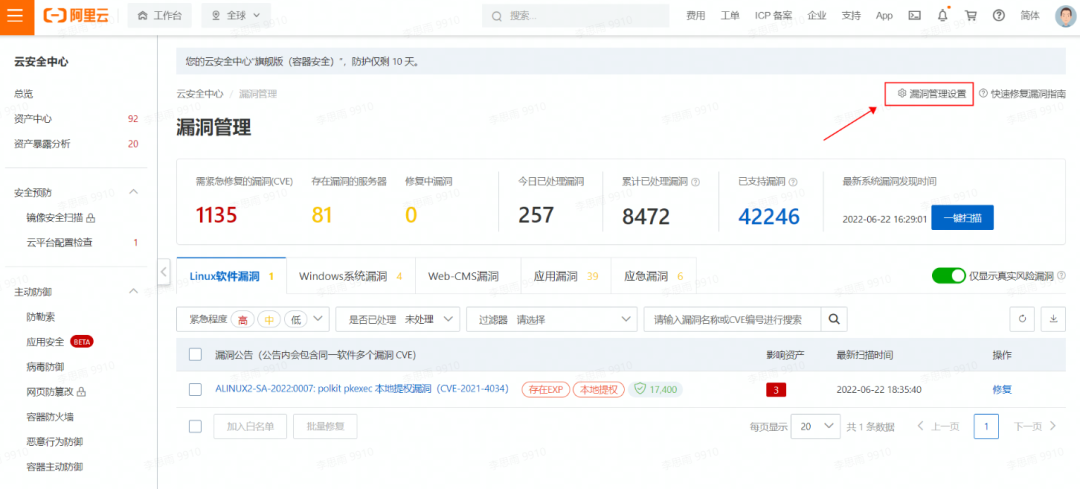Image resolution: width=1080 pixels, height=489 pixels.
Task: Open the 过滤器 dropdown
Action: [x=552, y=319]
